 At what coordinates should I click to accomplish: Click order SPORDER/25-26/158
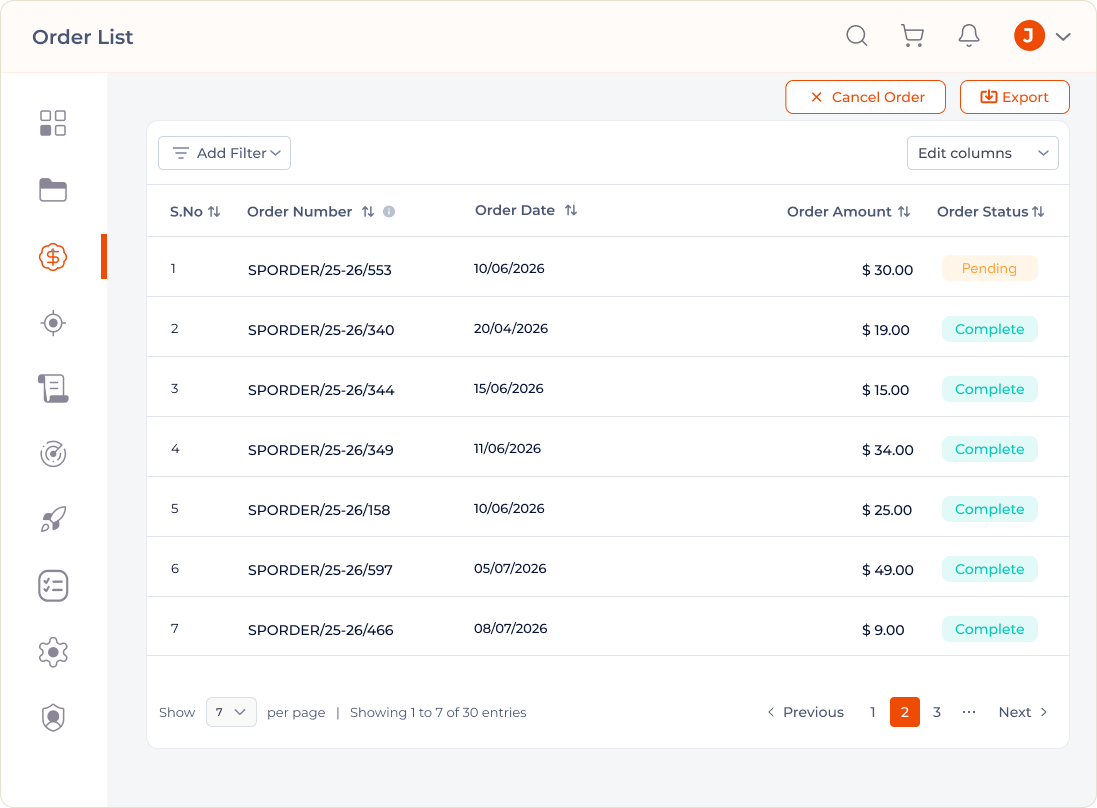[319, 511]
